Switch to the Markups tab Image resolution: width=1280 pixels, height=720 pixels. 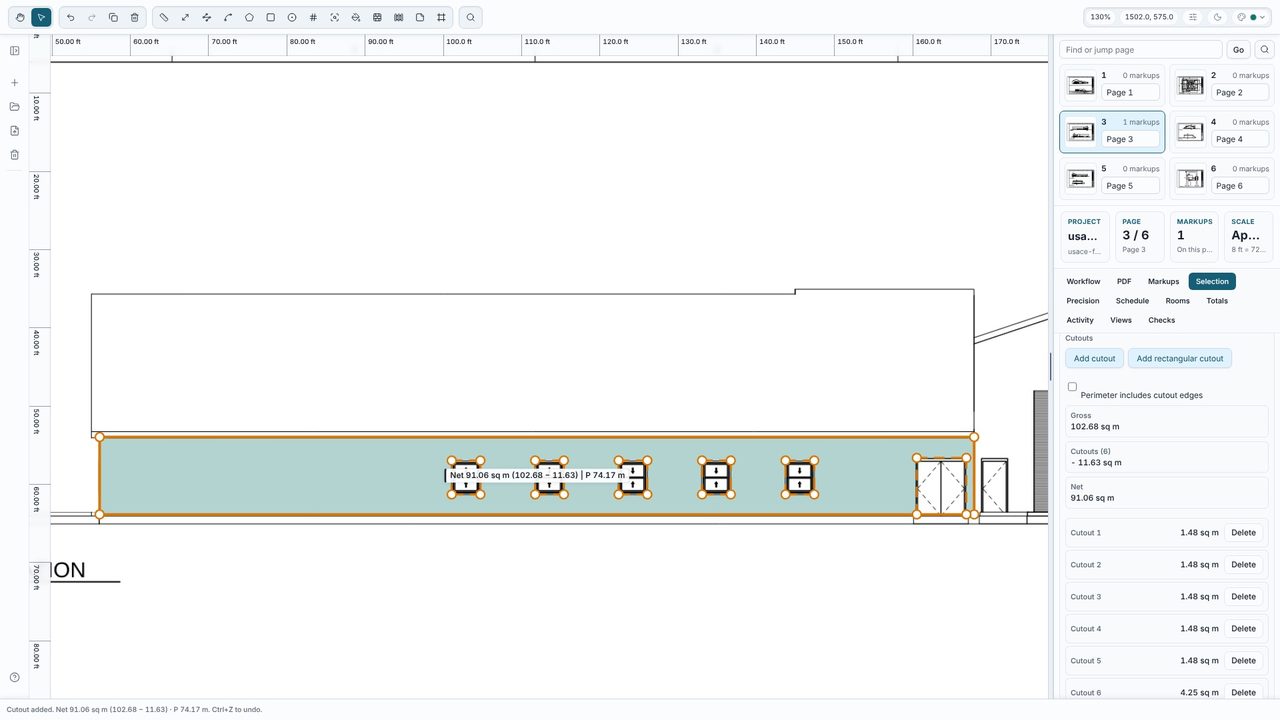pos(1163,281)
